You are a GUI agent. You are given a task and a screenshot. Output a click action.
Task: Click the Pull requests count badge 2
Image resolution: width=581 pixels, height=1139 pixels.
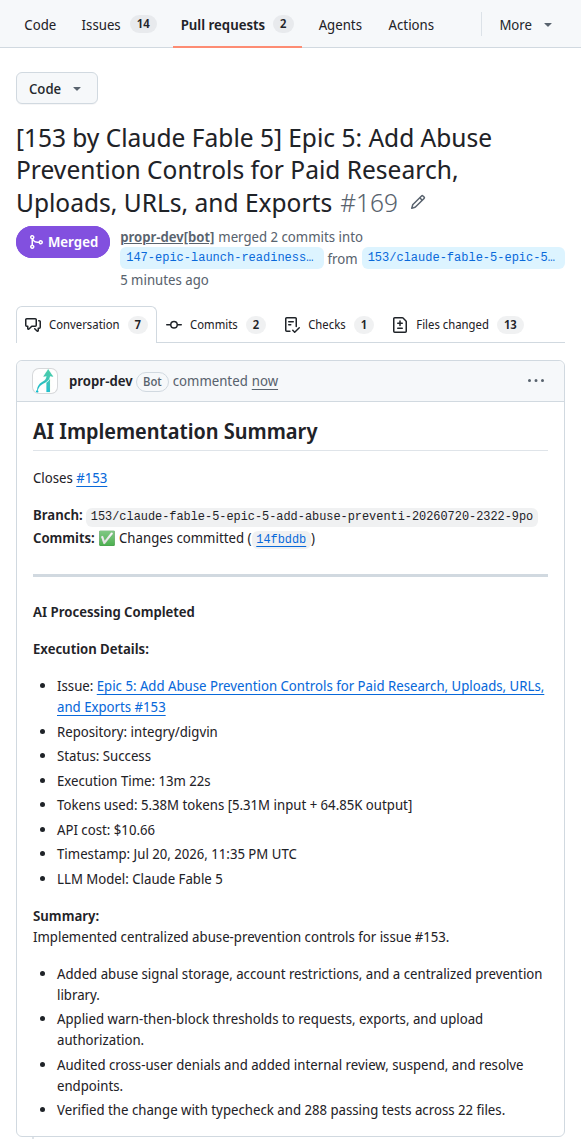coord(283,24)
